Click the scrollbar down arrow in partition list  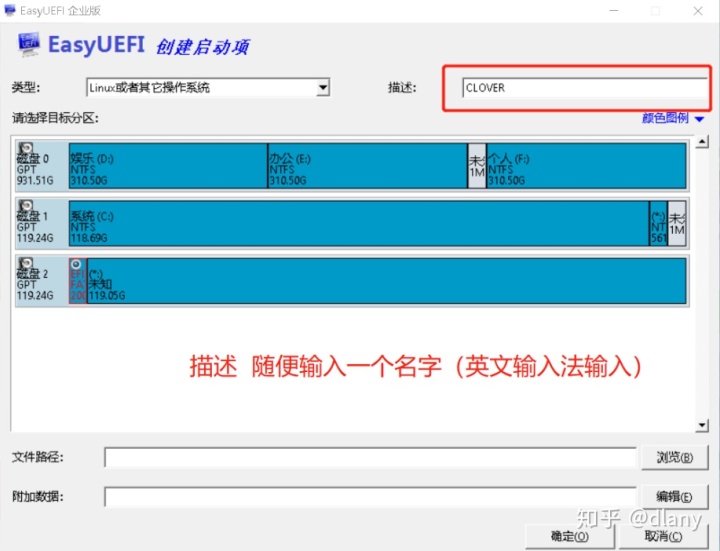tap(701, 425)
